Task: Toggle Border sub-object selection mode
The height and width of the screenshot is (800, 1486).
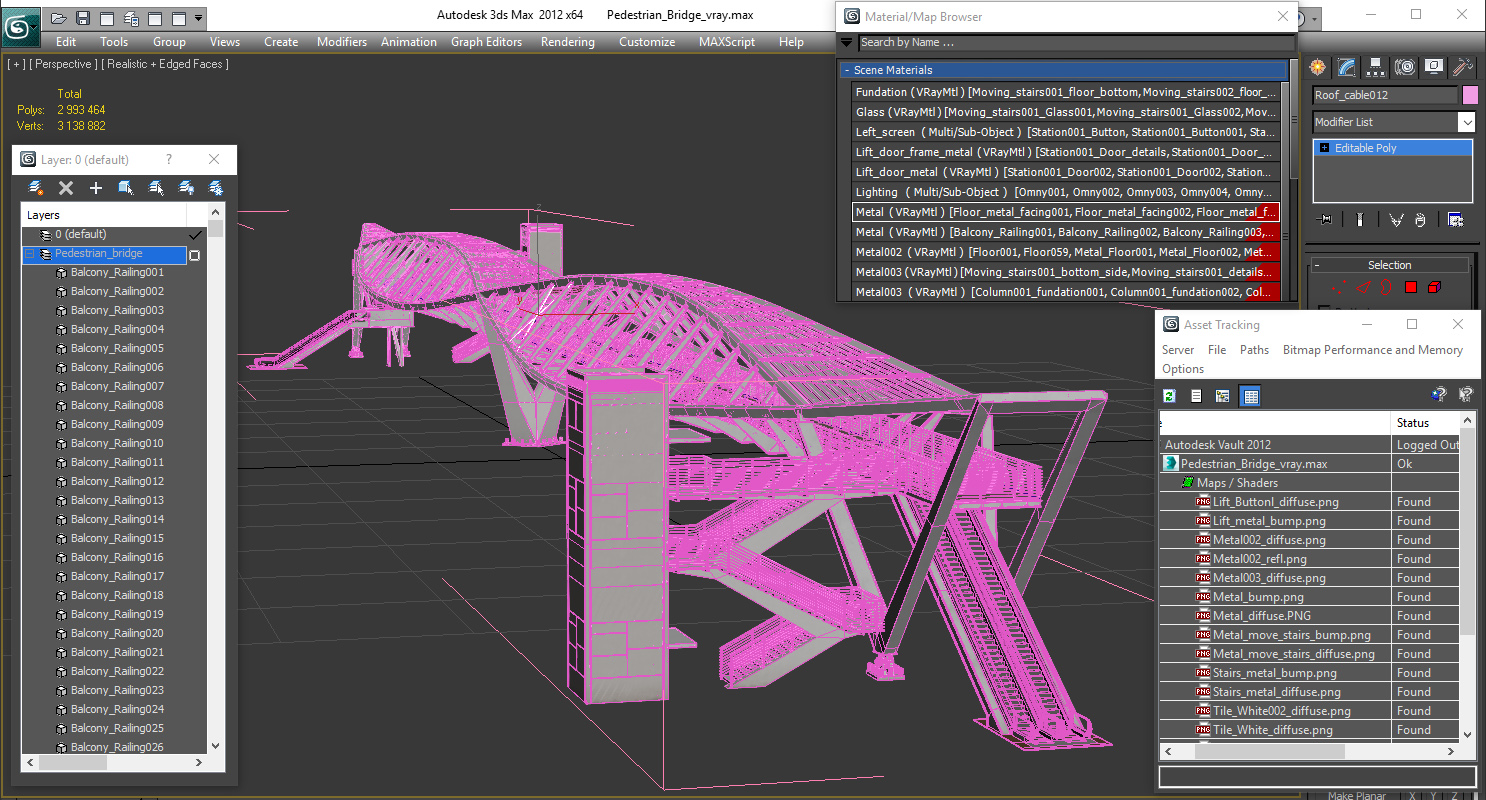Action: (x=1386, y=288)
